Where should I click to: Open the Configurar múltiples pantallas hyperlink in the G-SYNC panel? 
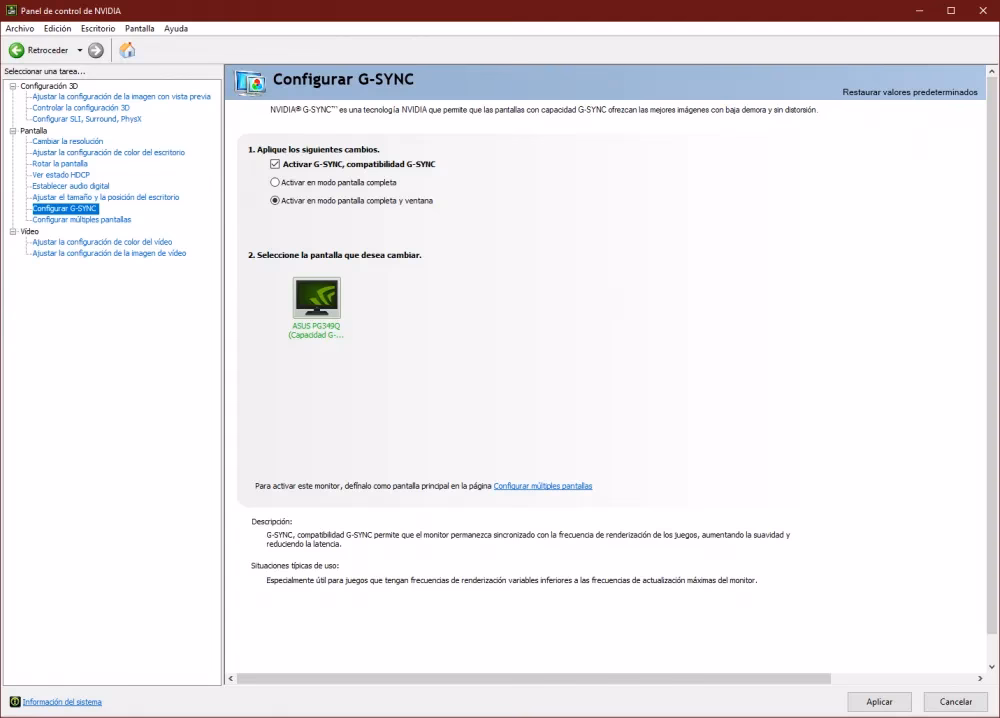point(543,486)
